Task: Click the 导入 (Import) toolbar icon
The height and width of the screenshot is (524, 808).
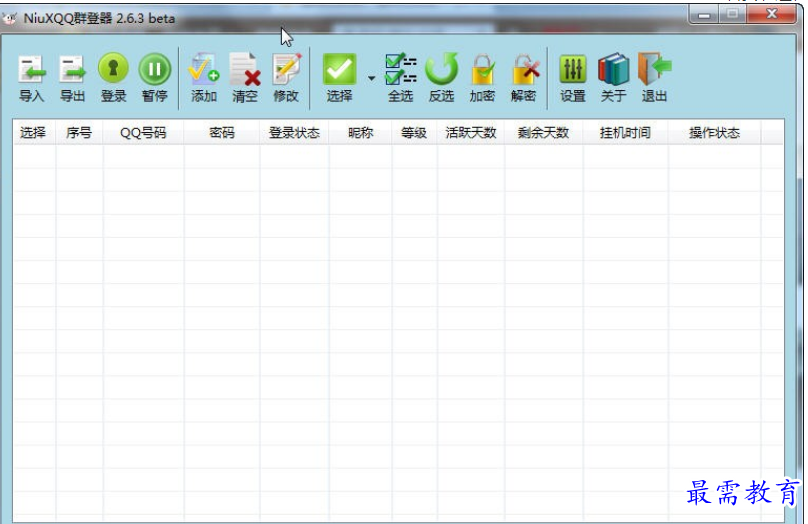Action: [x=31, y=77]
